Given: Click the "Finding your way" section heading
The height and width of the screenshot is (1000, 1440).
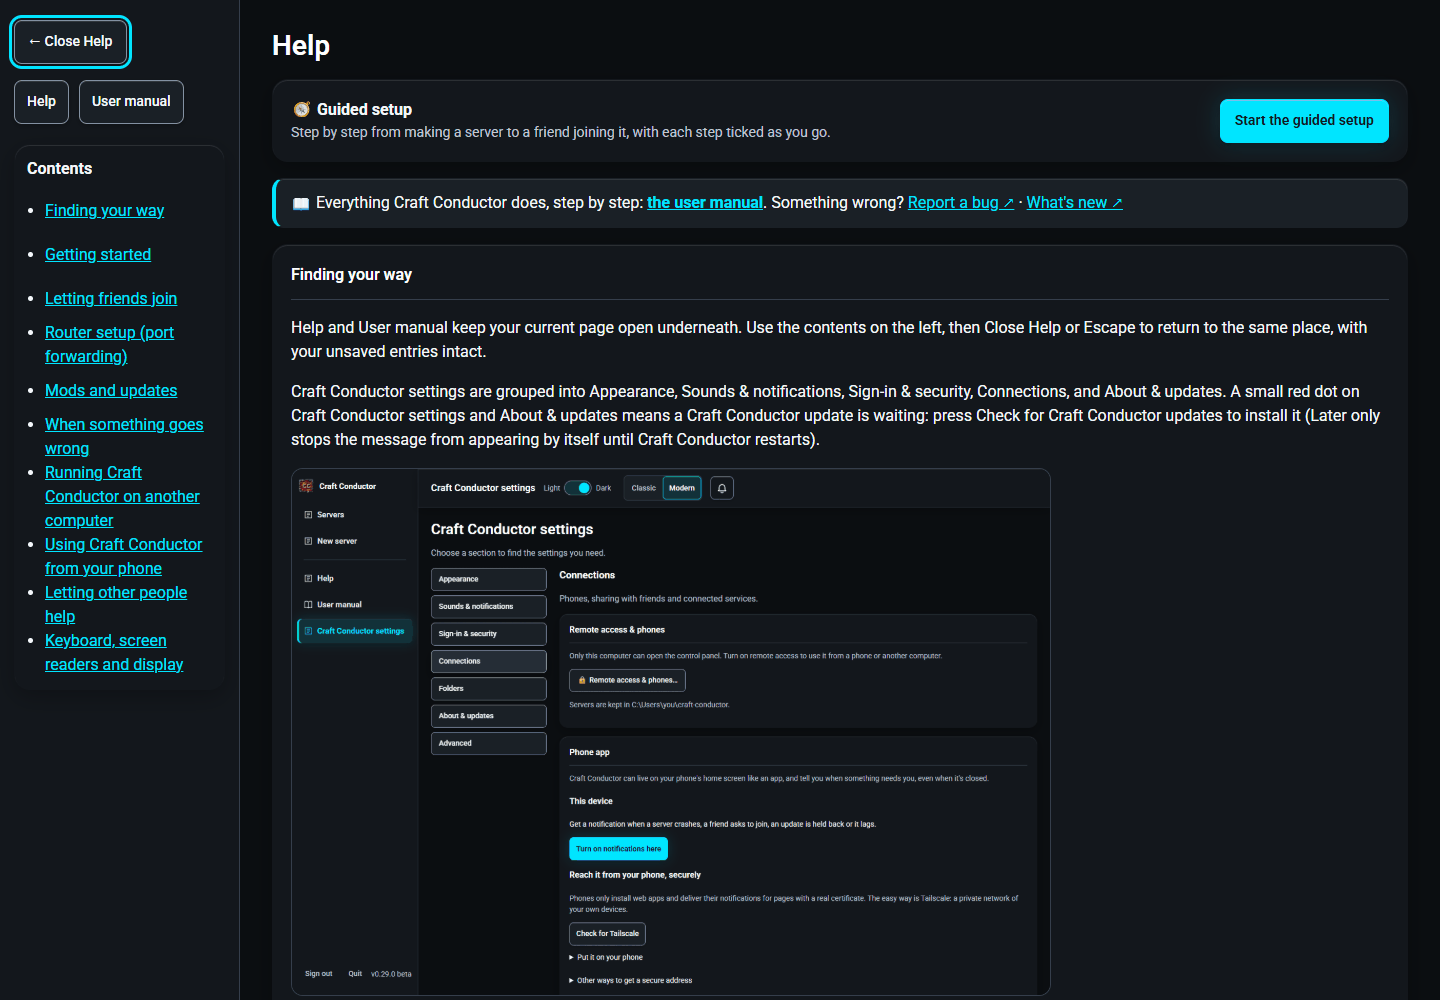Looking at the screenshot, I should pos(351,275).
